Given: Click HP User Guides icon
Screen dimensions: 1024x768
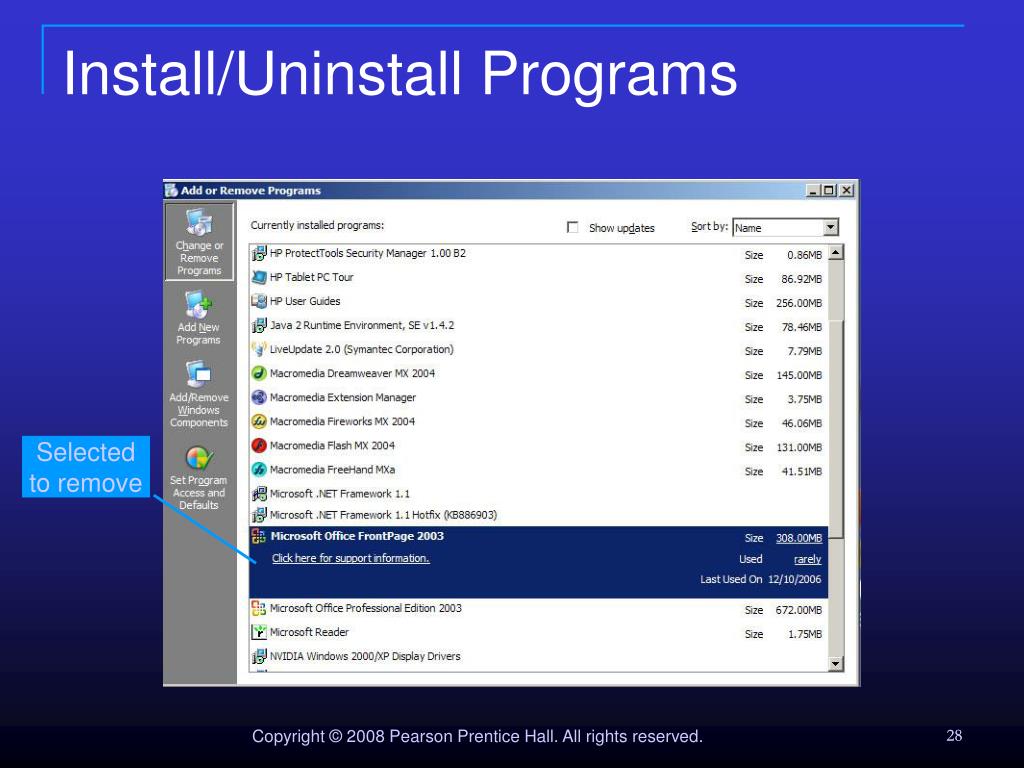Looking at the screenshot, I should pyautogui.click(x=259, y=301).
